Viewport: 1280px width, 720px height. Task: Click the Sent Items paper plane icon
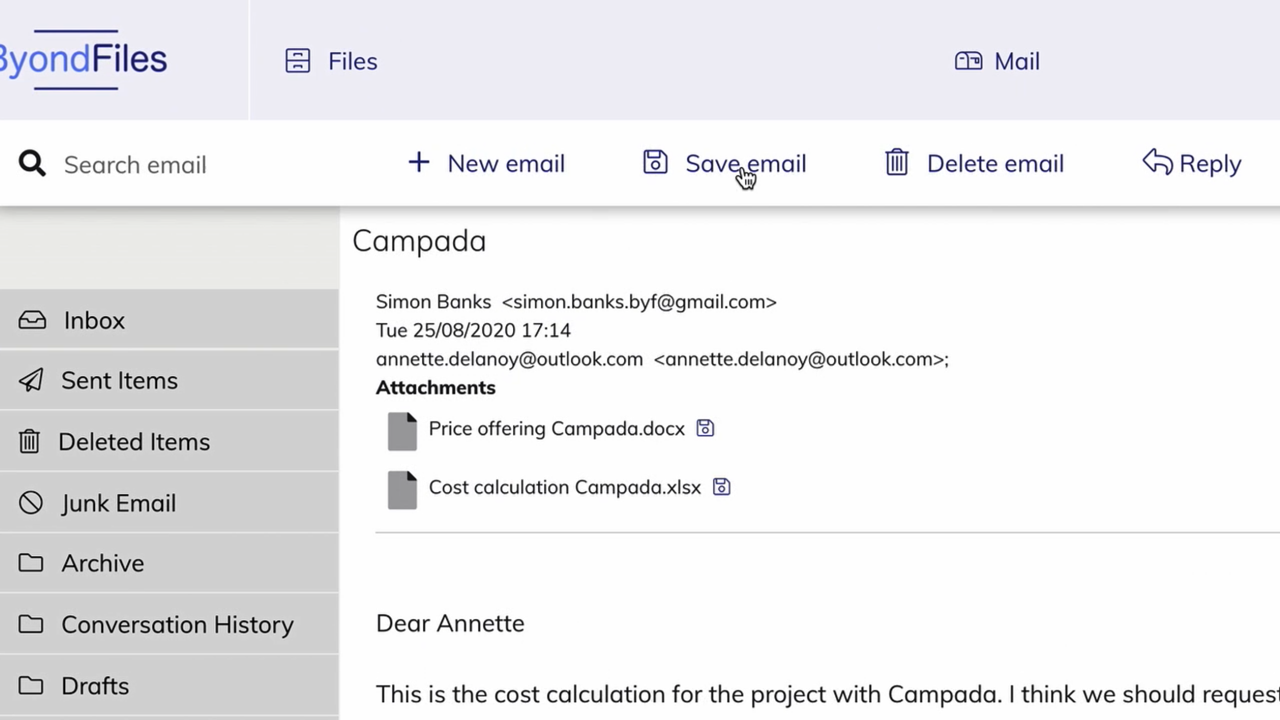(x=31, y=380)
